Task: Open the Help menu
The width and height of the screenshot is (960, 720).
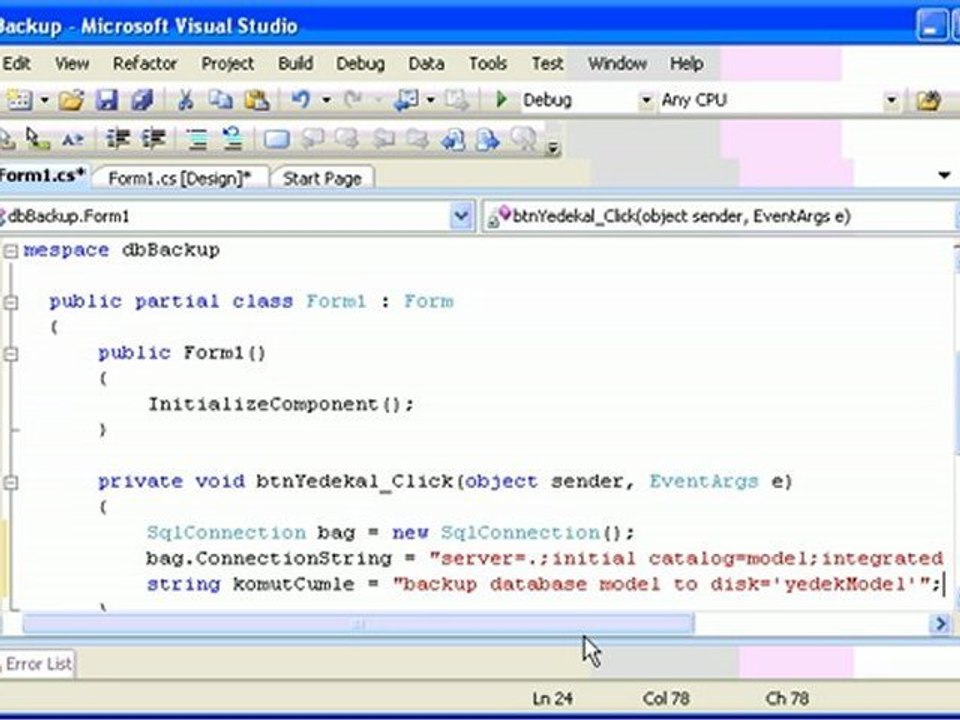Action: 686,63
